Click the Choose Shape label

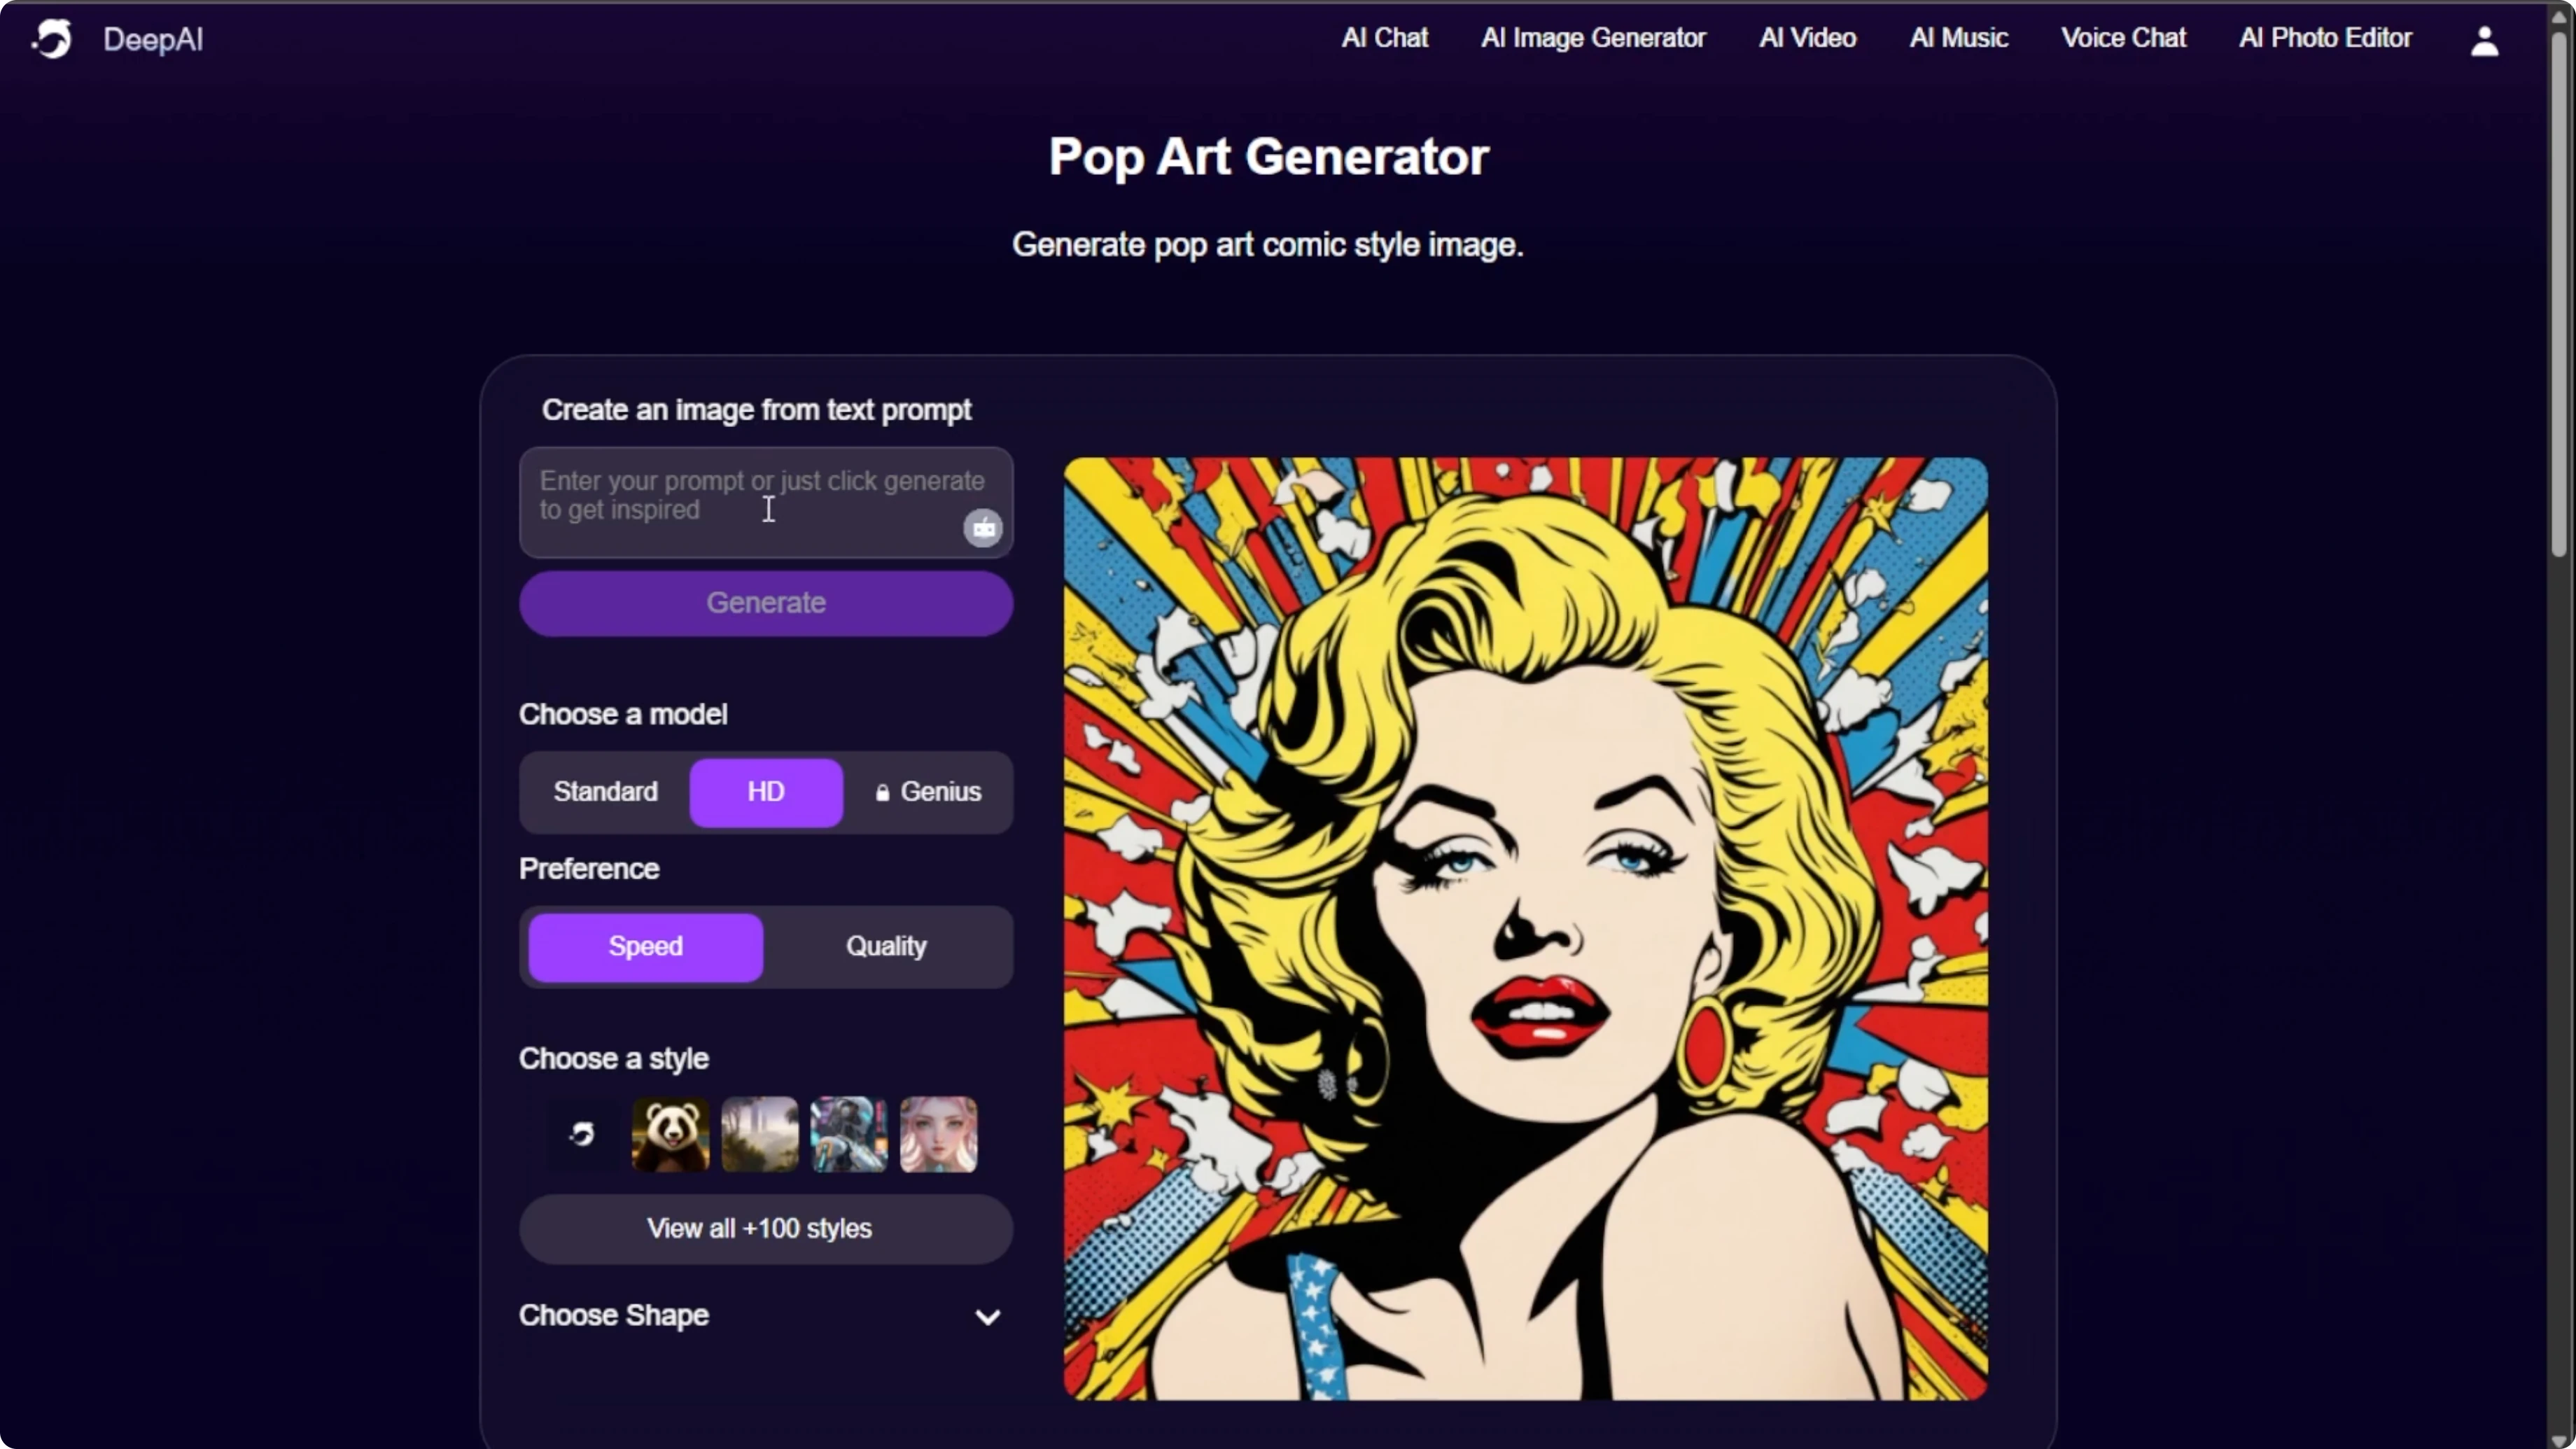point(614,1316)
